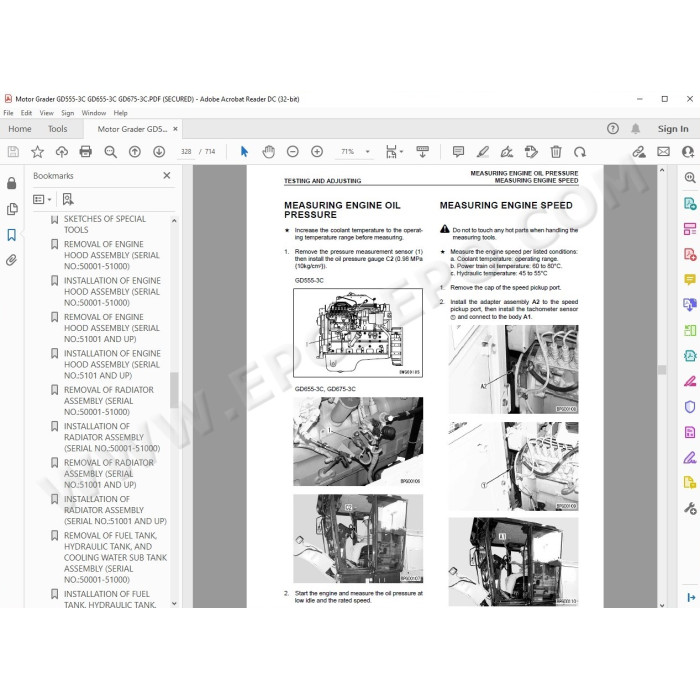Image resolution: width=700 pixels, height=700 pixels.
Task: Open the Fit page options tool
Action: 394,152
